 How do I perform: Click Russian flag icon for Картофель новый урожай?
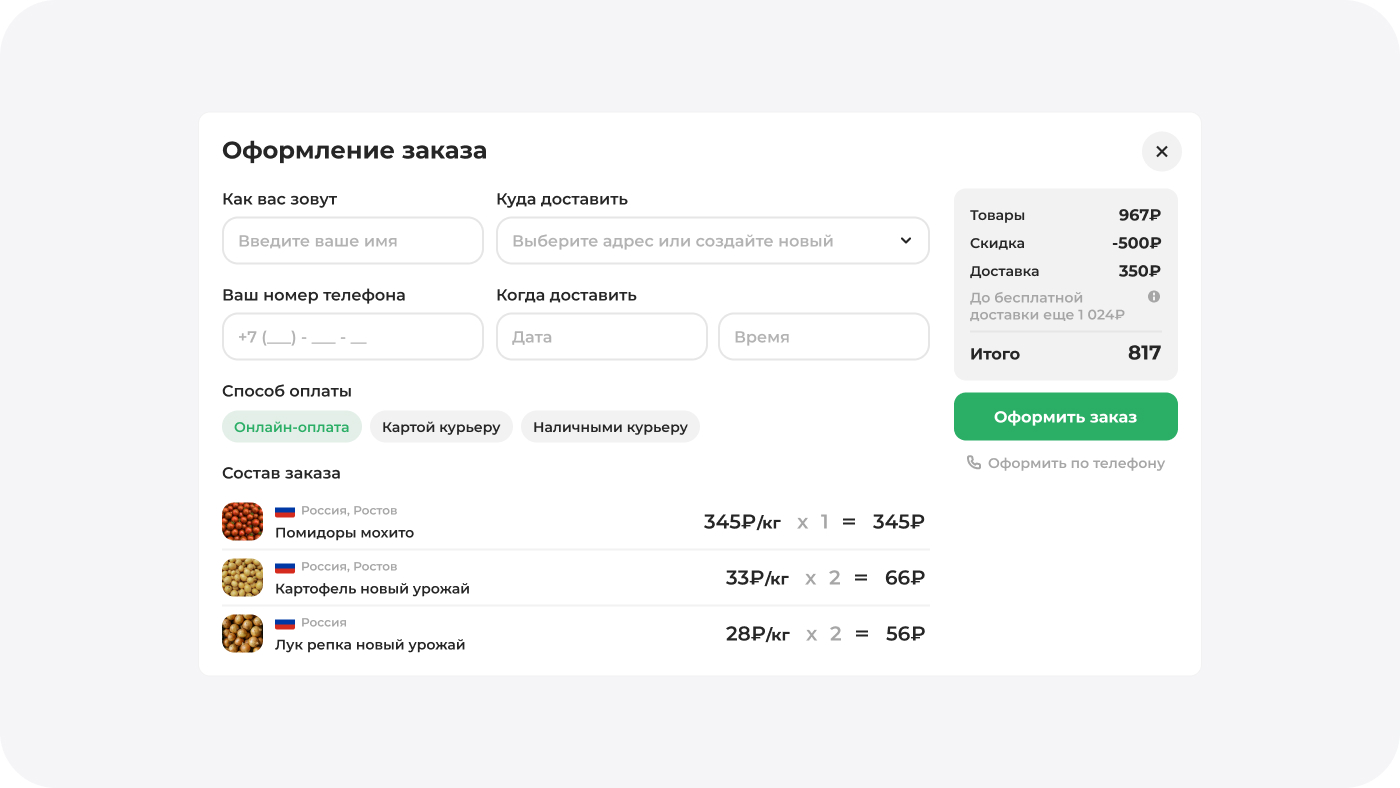(285, 567)
